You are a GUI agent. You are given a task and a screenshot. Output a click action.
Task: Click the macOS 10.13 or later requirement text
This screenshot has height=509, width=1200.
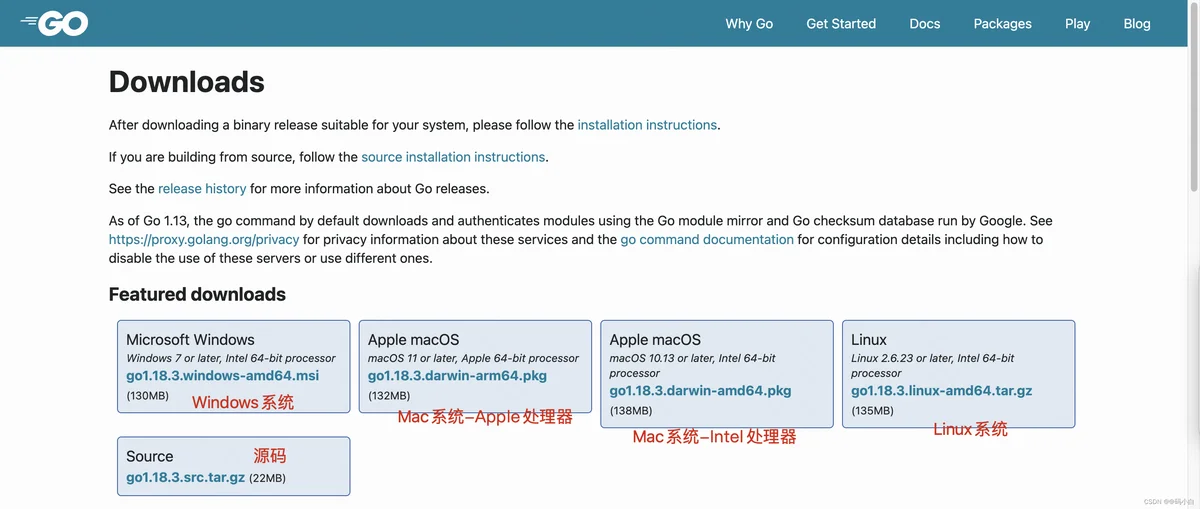click(692, 365)
